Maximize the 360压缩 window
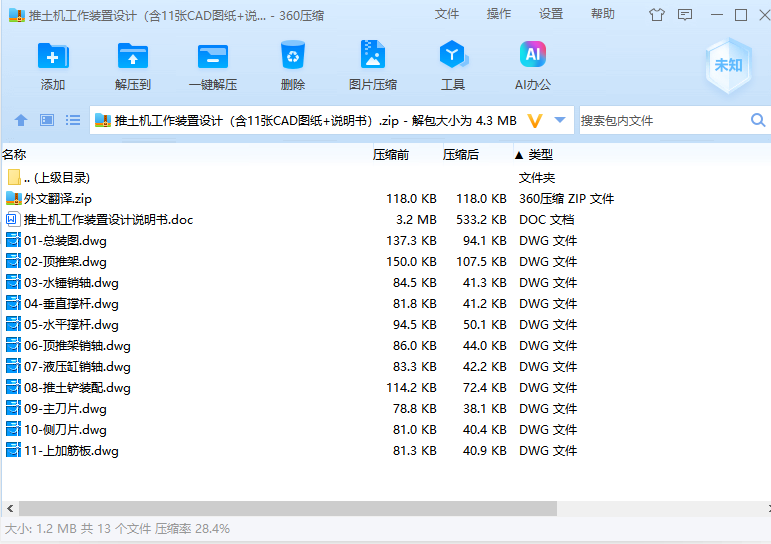 (x=741, y=15)
